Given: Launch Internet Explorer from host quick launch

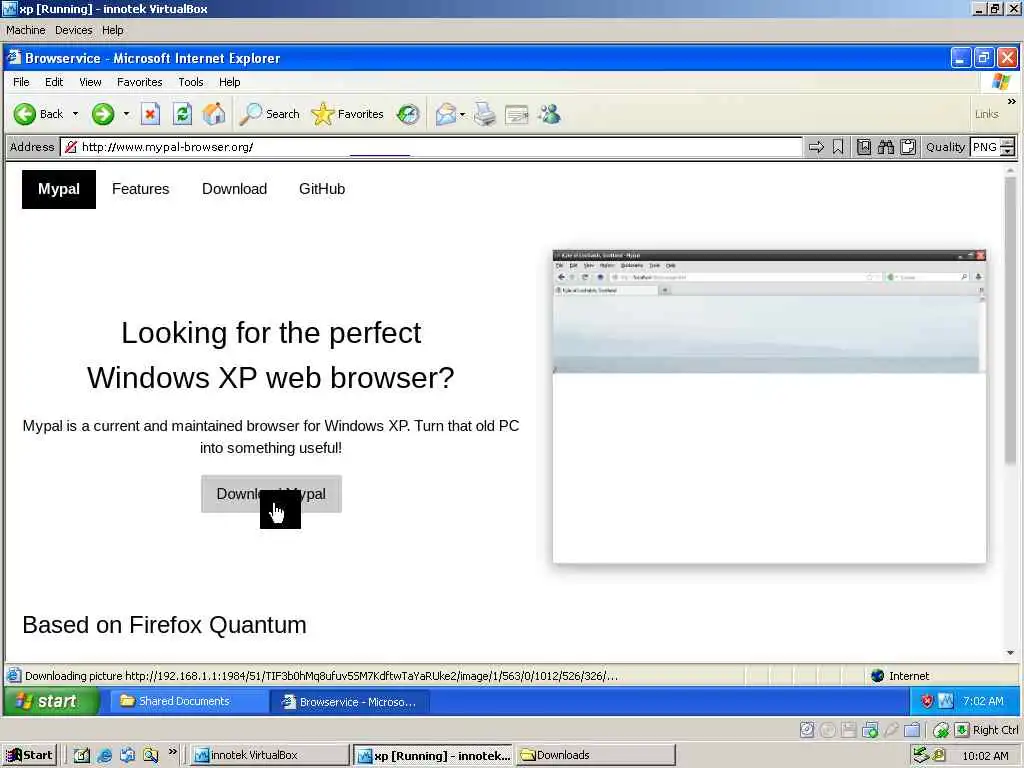Looking at the screenshot, I should click(104, 756).
